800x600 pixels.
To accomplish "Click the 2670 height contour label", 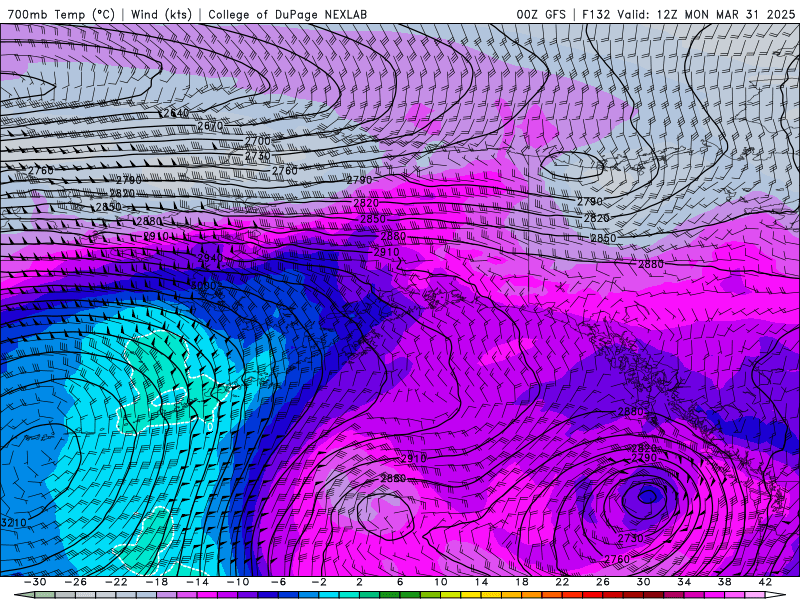I will point(210,126).
